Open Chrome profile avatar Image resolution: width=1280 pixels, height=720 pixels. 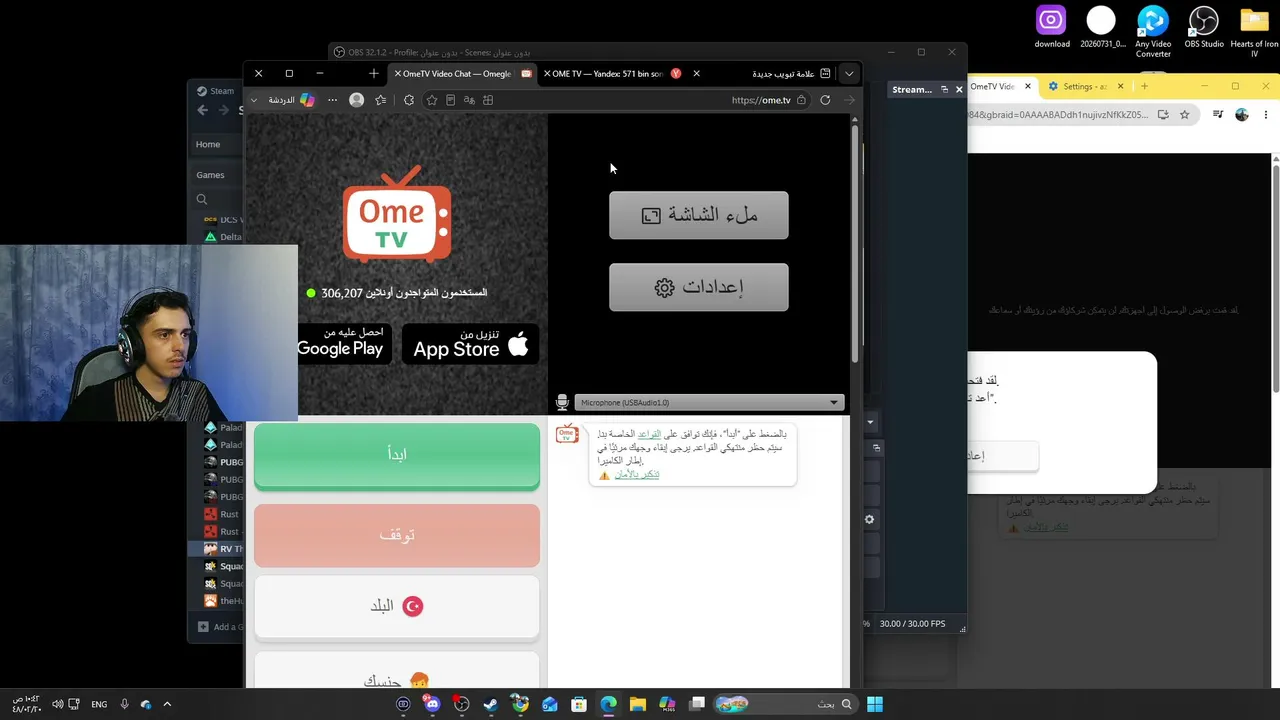1242,115
